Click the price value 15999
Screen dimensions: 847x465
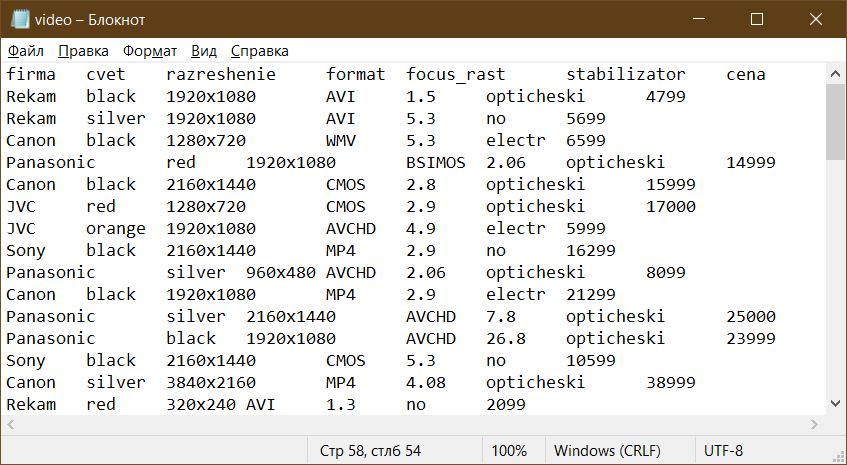[x=671, y=184]
